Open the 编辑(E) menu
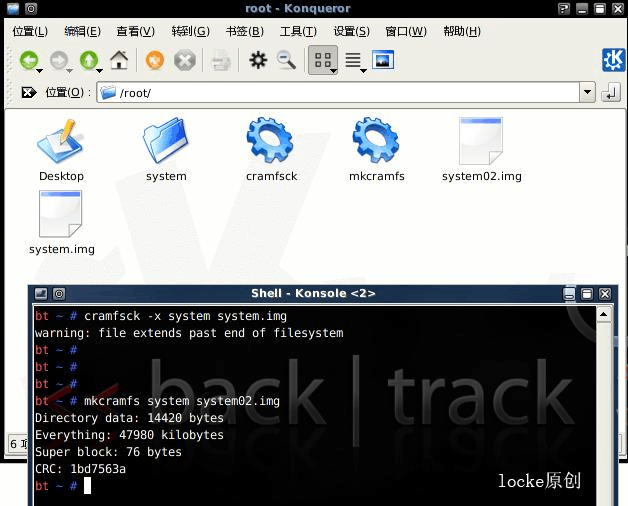Image resolution: width=628 pixels, height=506 pixels. tap(82, 31)
